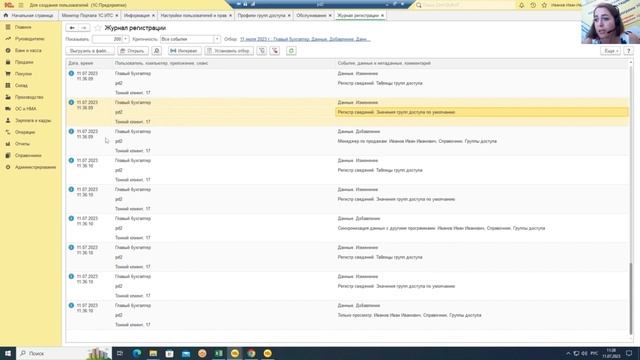Switch to Монитор Портала 1С:ИТС tab
640x360 pixels.
(87, 16)
